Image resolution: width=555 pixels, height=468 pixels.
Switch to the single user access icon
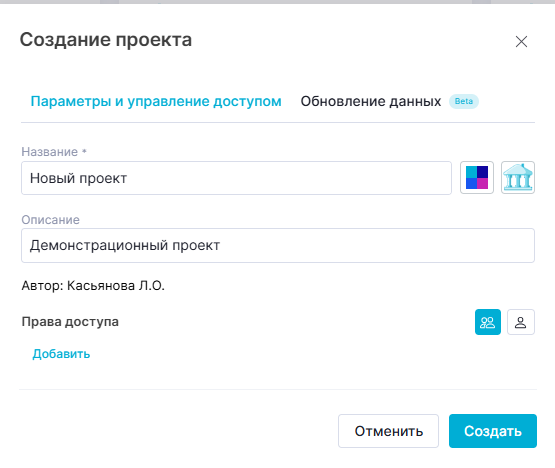[x=521, y=322]
